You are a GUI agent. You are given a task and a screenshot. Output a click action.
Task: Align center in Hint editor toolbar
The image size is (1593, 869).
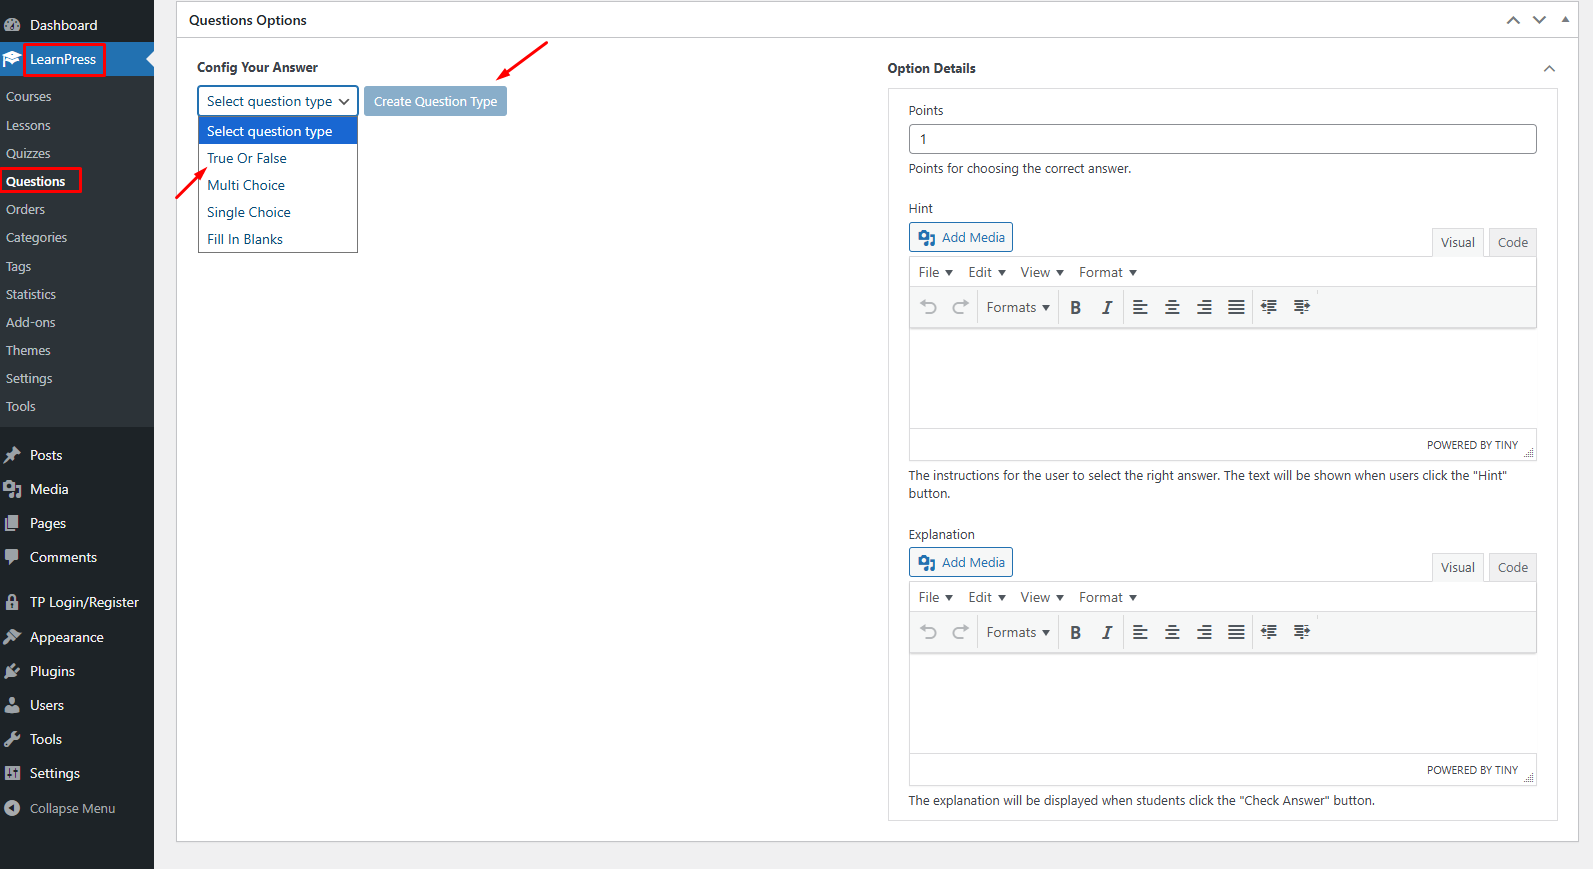1172,308
